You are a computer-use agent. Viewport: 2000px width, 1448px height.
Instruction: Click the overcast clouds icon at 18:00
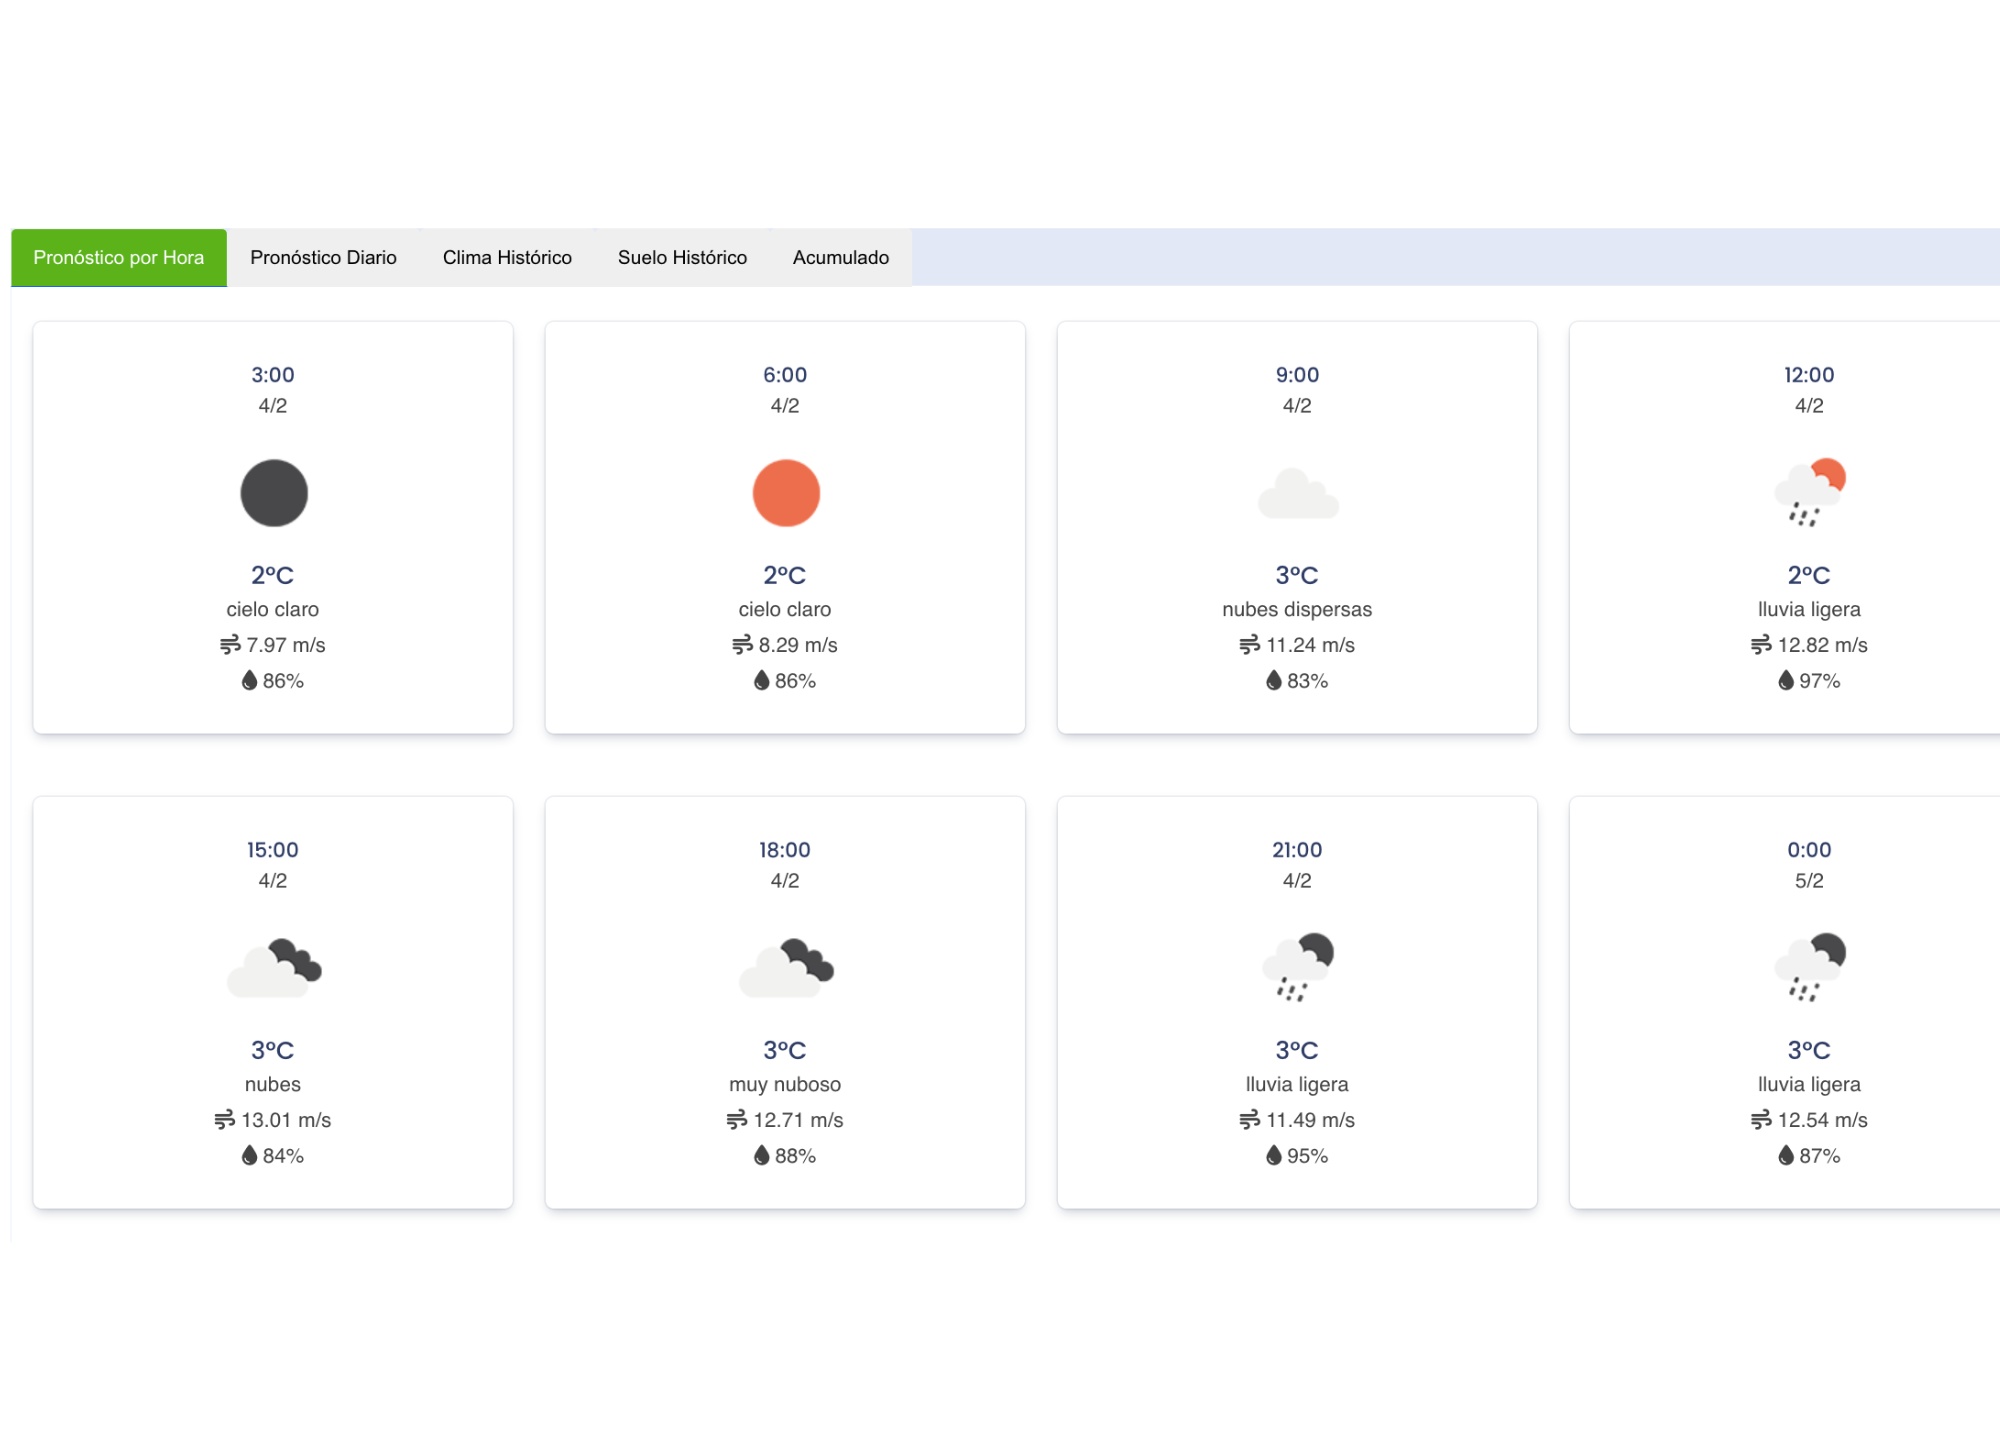point(785,968)
